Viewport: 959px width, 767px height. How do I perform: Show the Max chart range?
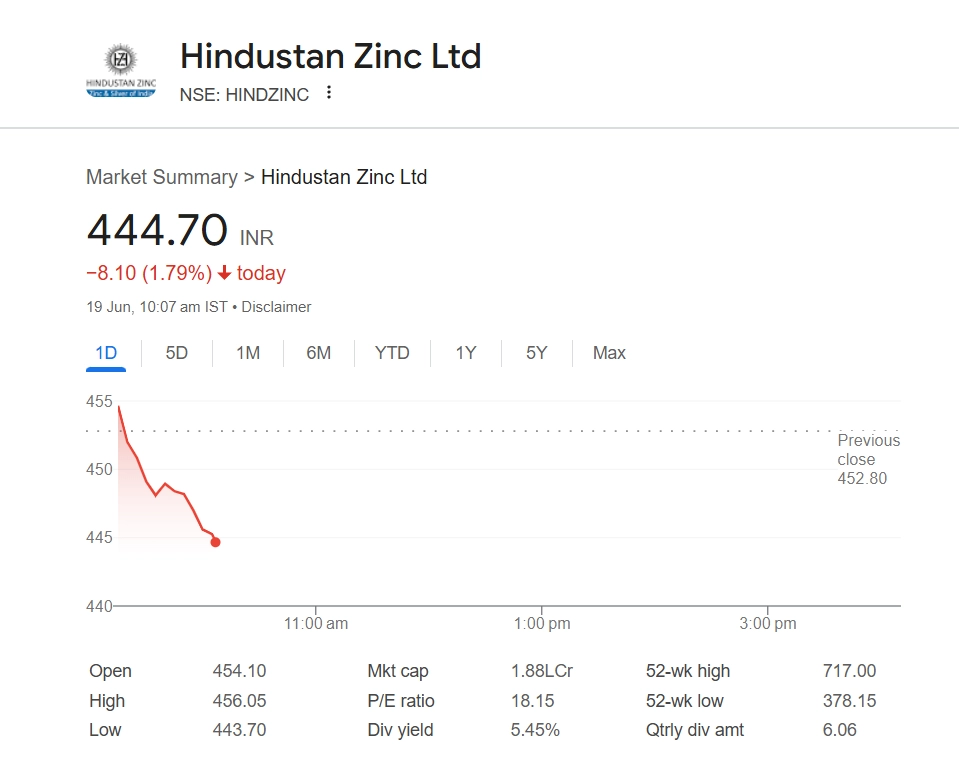point(609,353)
